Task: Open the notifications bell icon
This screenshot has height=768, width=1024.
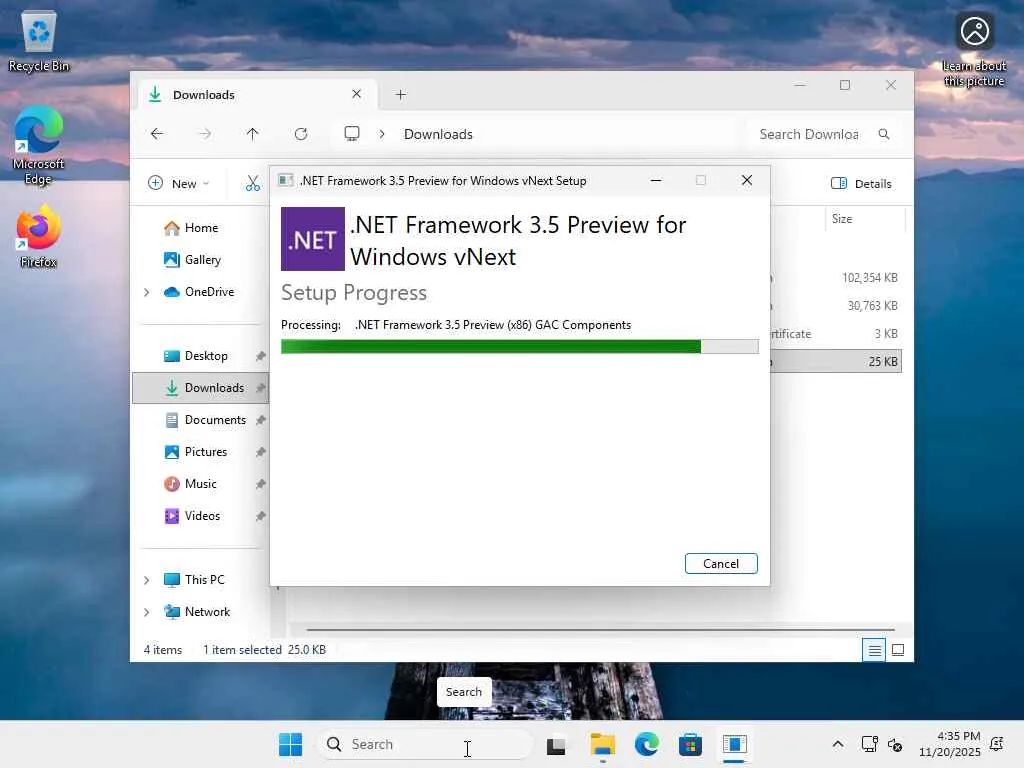Action: click(x=997, y=744)
